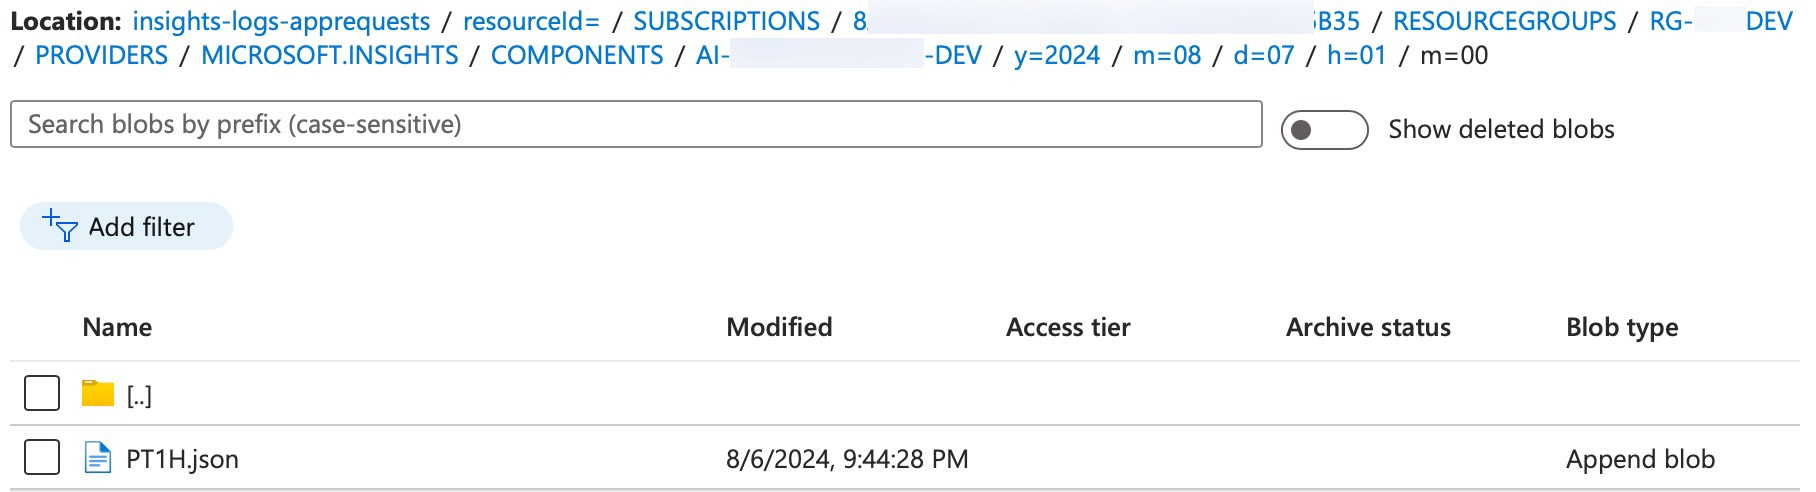Open the parent folder icon

pyautogui.click(x=98, y=393)
